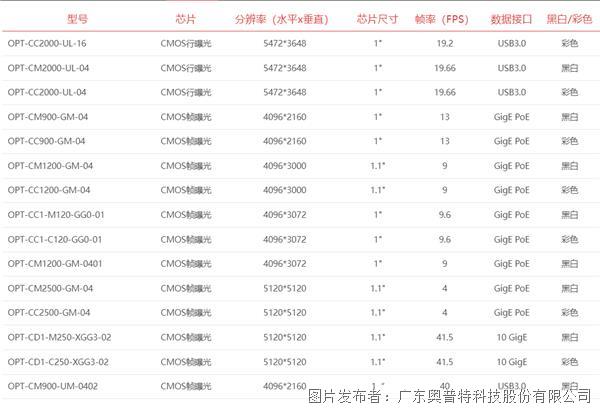This screenshot has width=600, height=410.
Task: Click model OPT-CC2500-GM-04
Action: [x=49, y=313]
